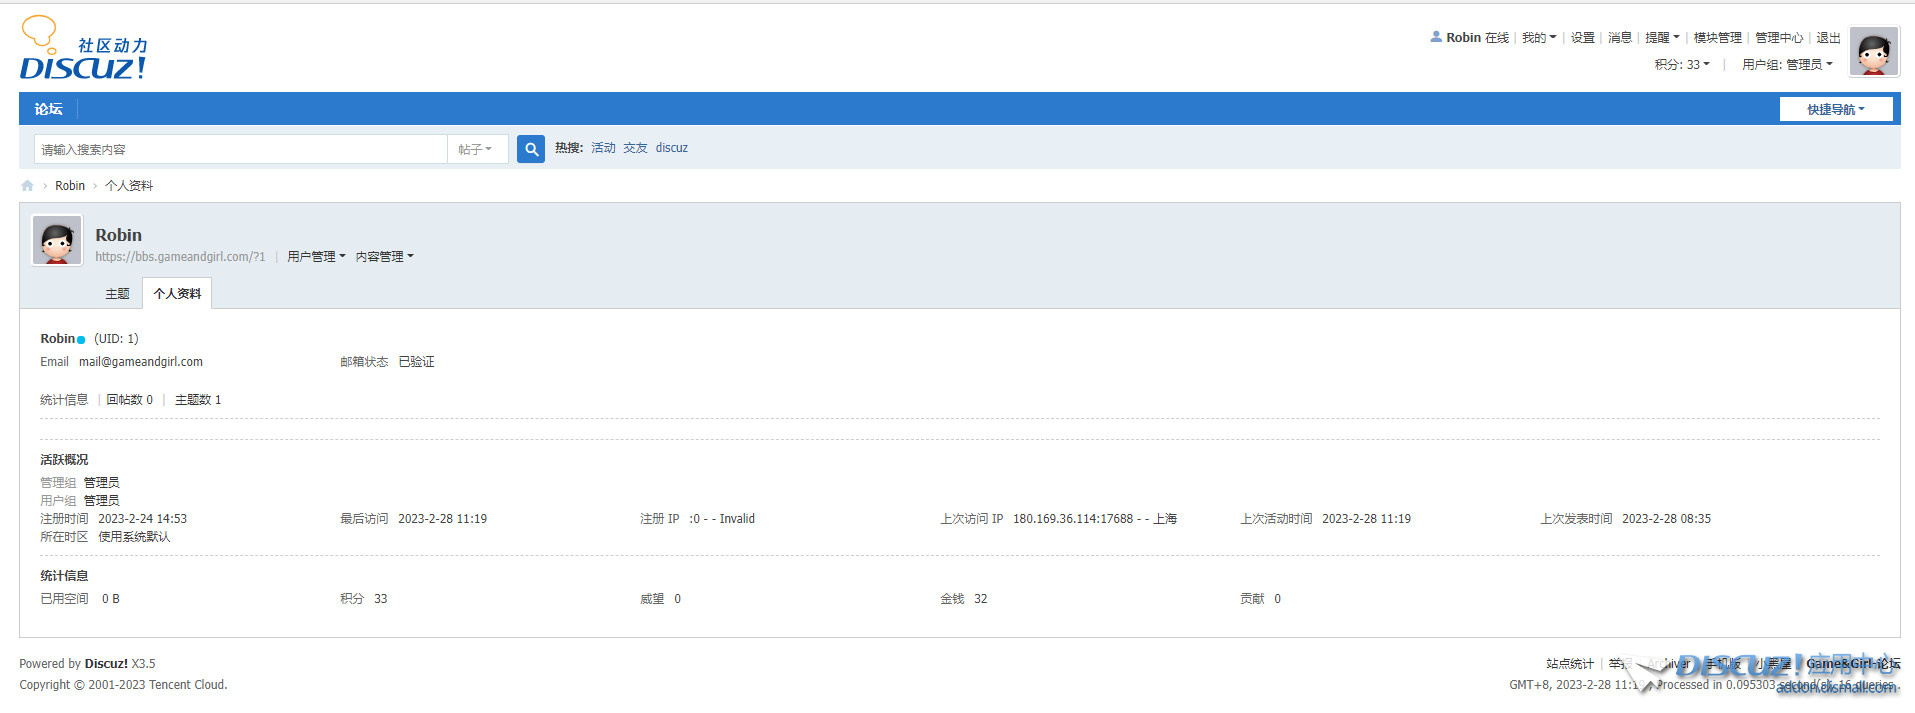The width and height of the screenshot is (1915, 713).
Task: Click the blue magnifier search button
Action: pyautogui.click(x=531, y=149)
